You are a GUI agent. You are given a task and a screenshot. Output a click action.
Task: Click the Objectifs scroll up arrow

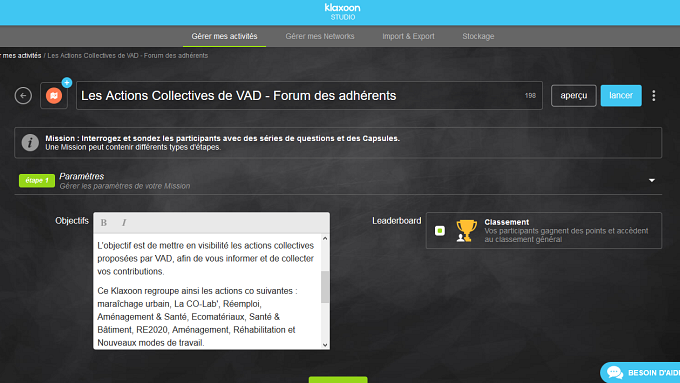[325, 239]
